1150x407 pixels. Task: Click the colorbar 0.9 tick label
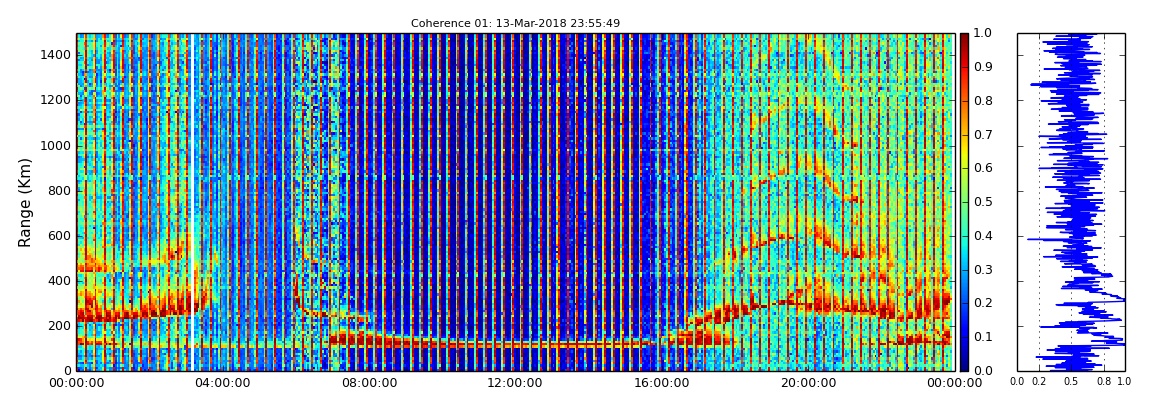point(981,67)
